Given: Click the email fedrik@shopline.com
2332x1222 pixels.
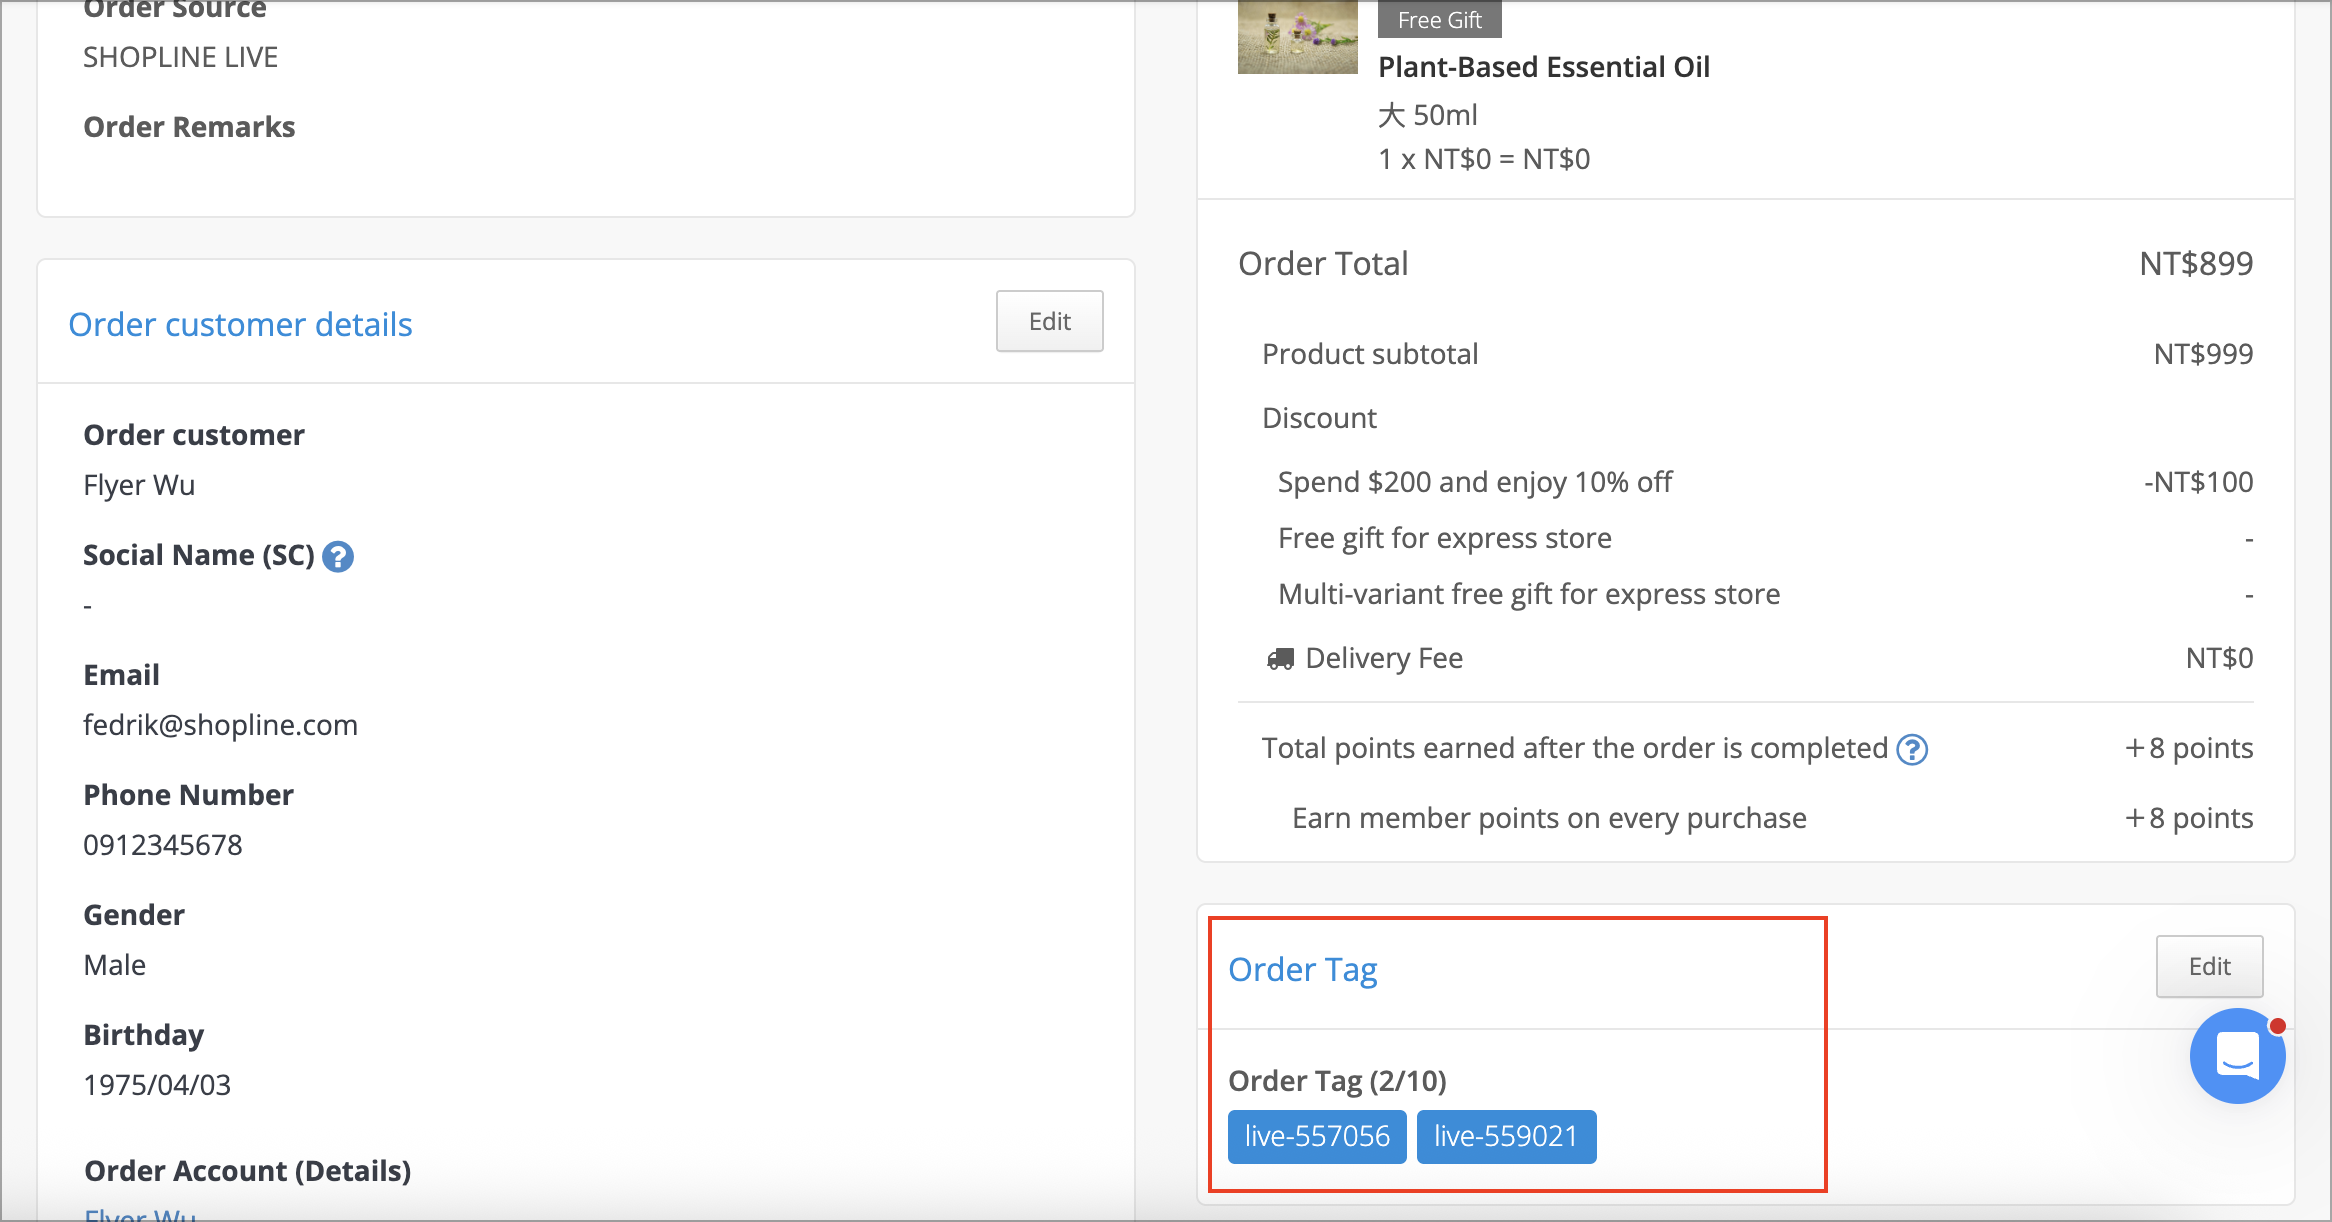Looking at the screenshot, I should (220, 725).
